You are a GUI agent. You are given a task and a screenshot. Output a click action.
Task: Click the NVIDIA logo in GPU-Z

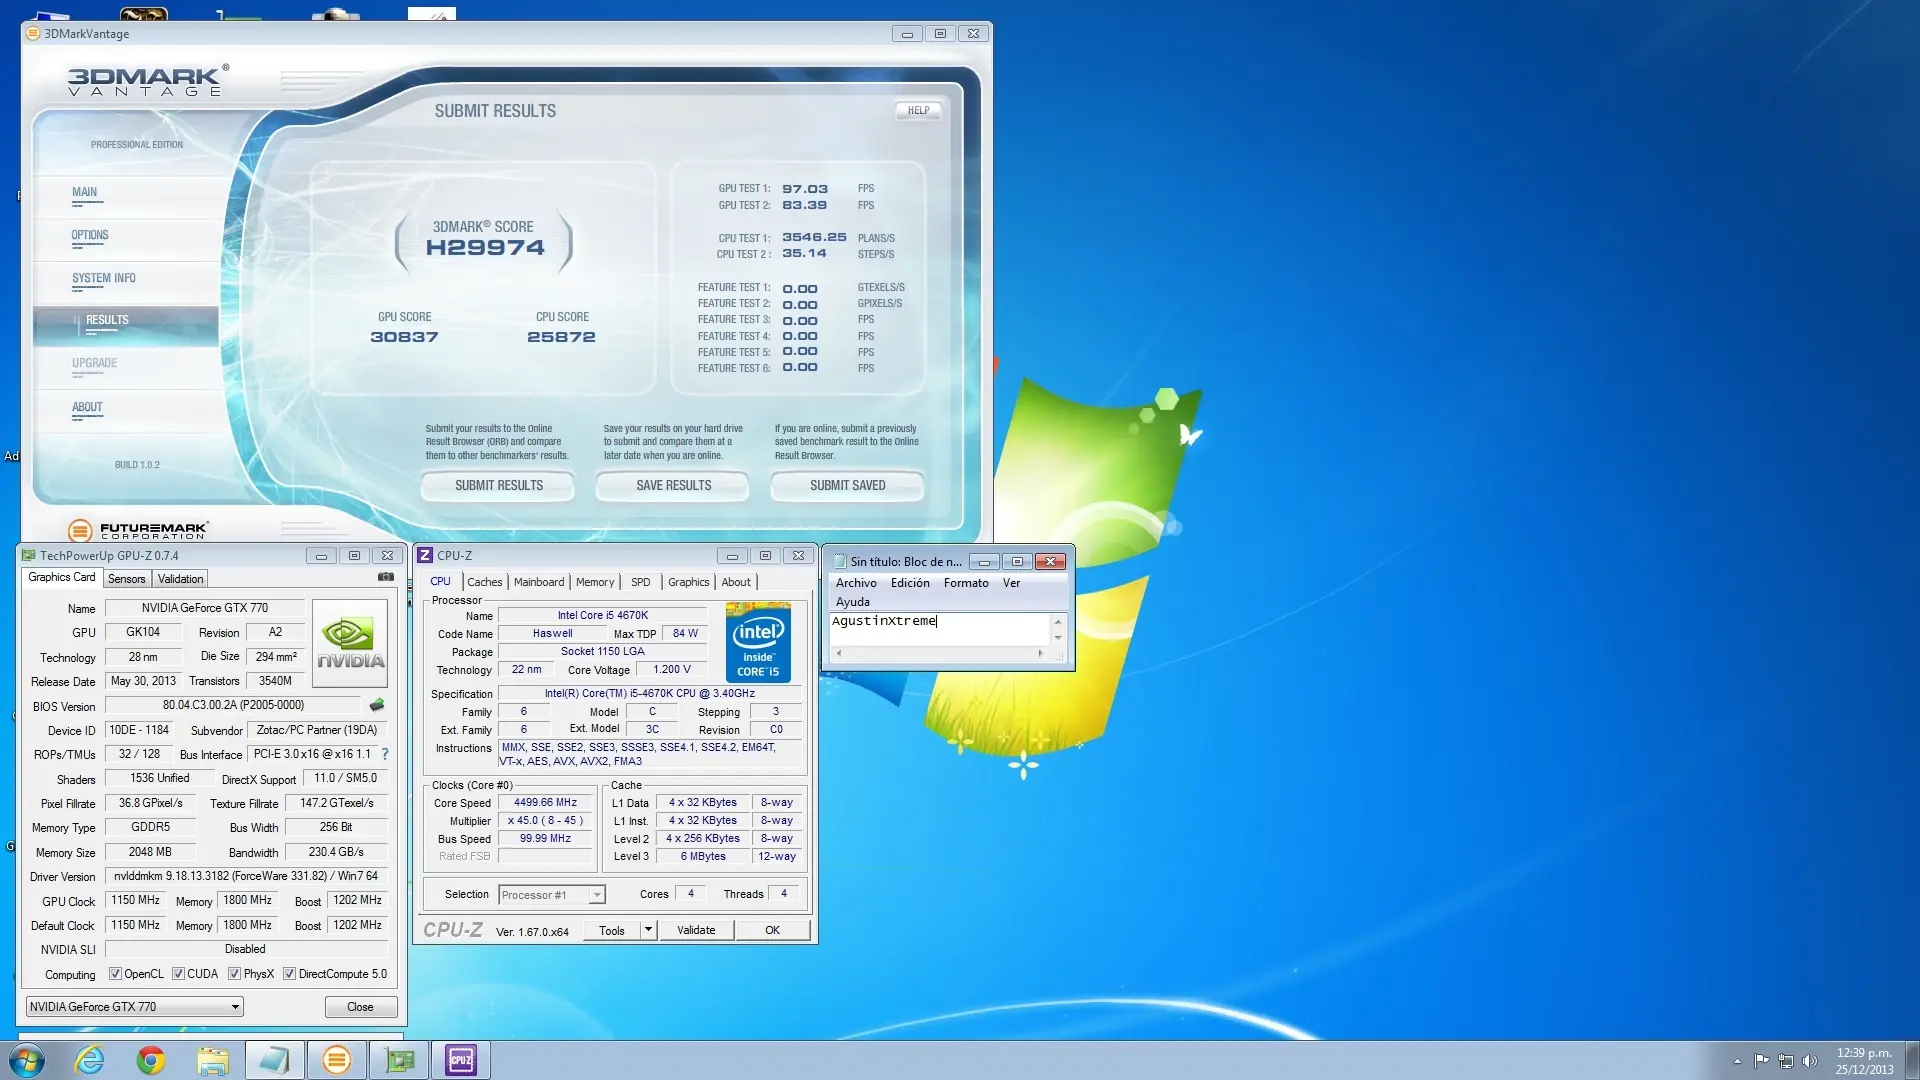coord(350,643)
